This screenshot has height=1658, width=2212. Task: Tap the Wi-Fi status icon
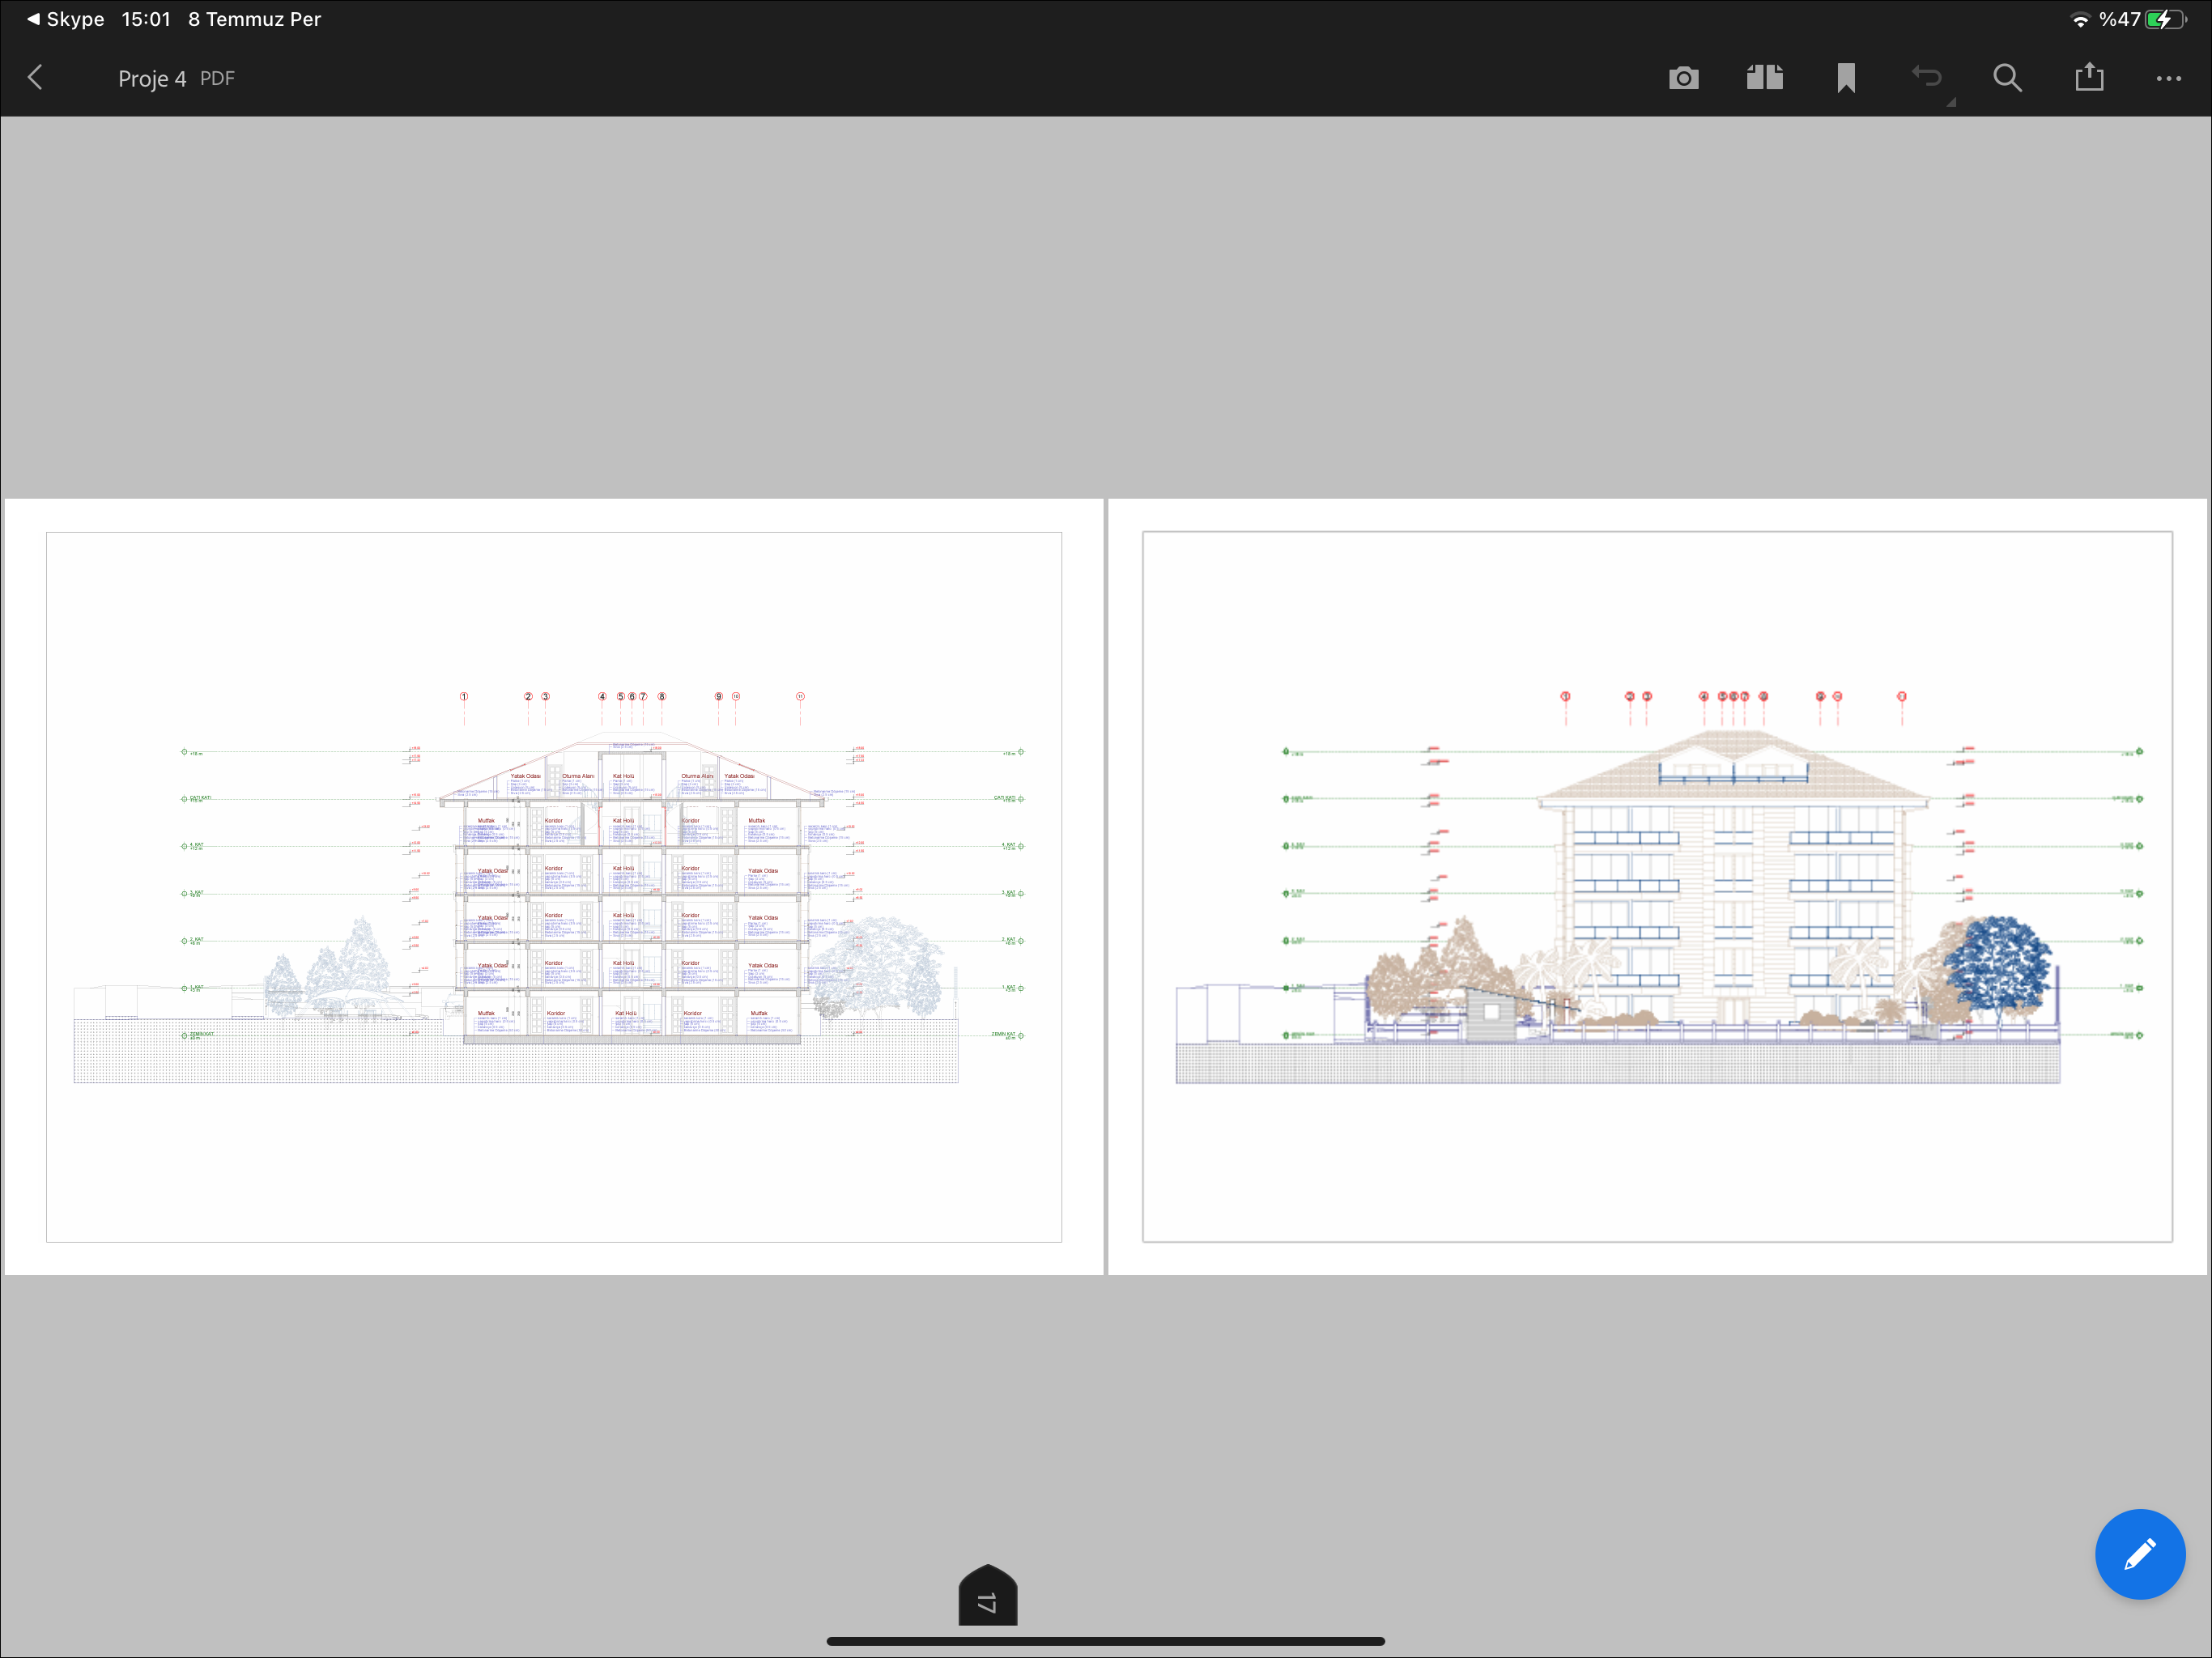[2080, 19]
